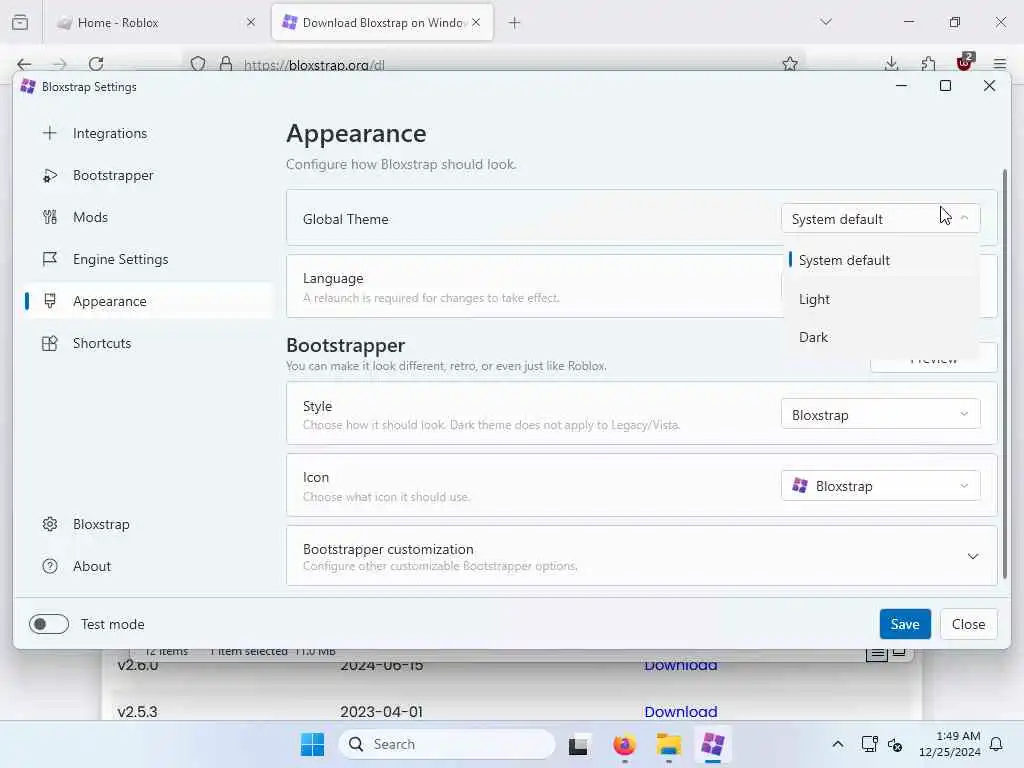Image resolution: width=1024 pixels, height=768 pixels.
Task: Click the Bloxstrap taskbar icon
Action: click(712, 744)
